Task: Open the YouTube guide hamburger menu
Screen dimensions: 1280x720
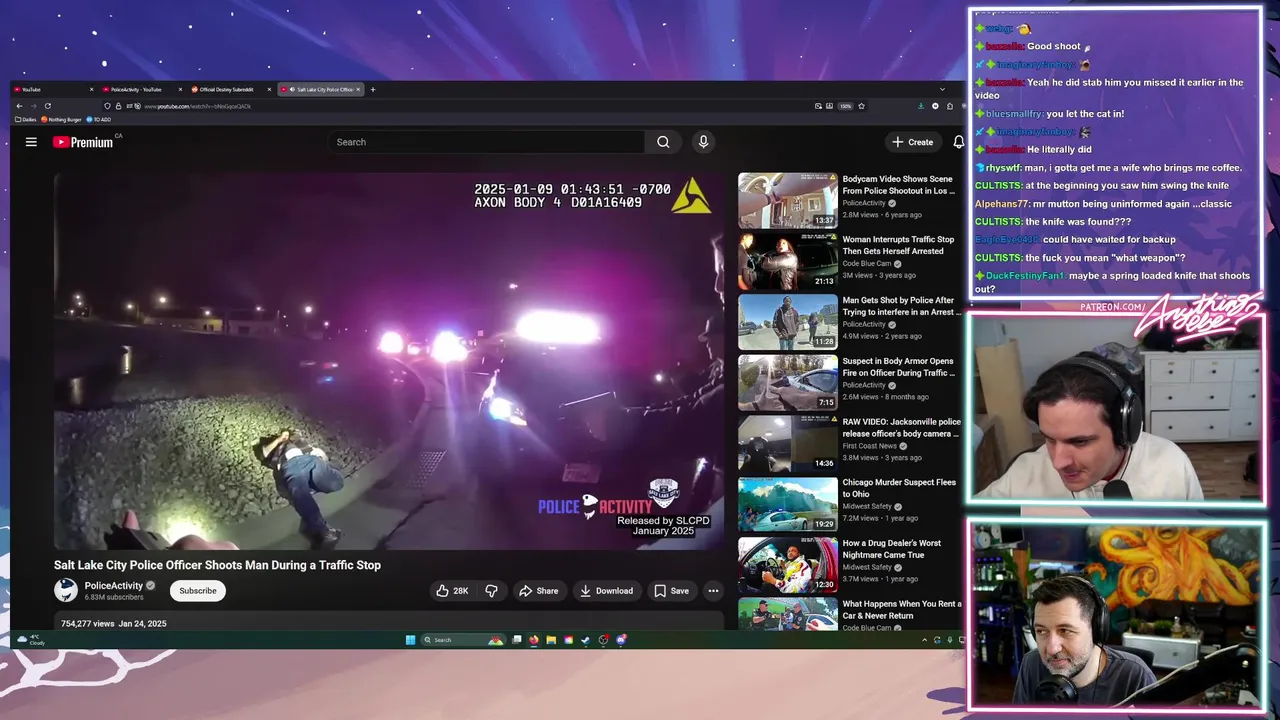Action: (31, 142)
